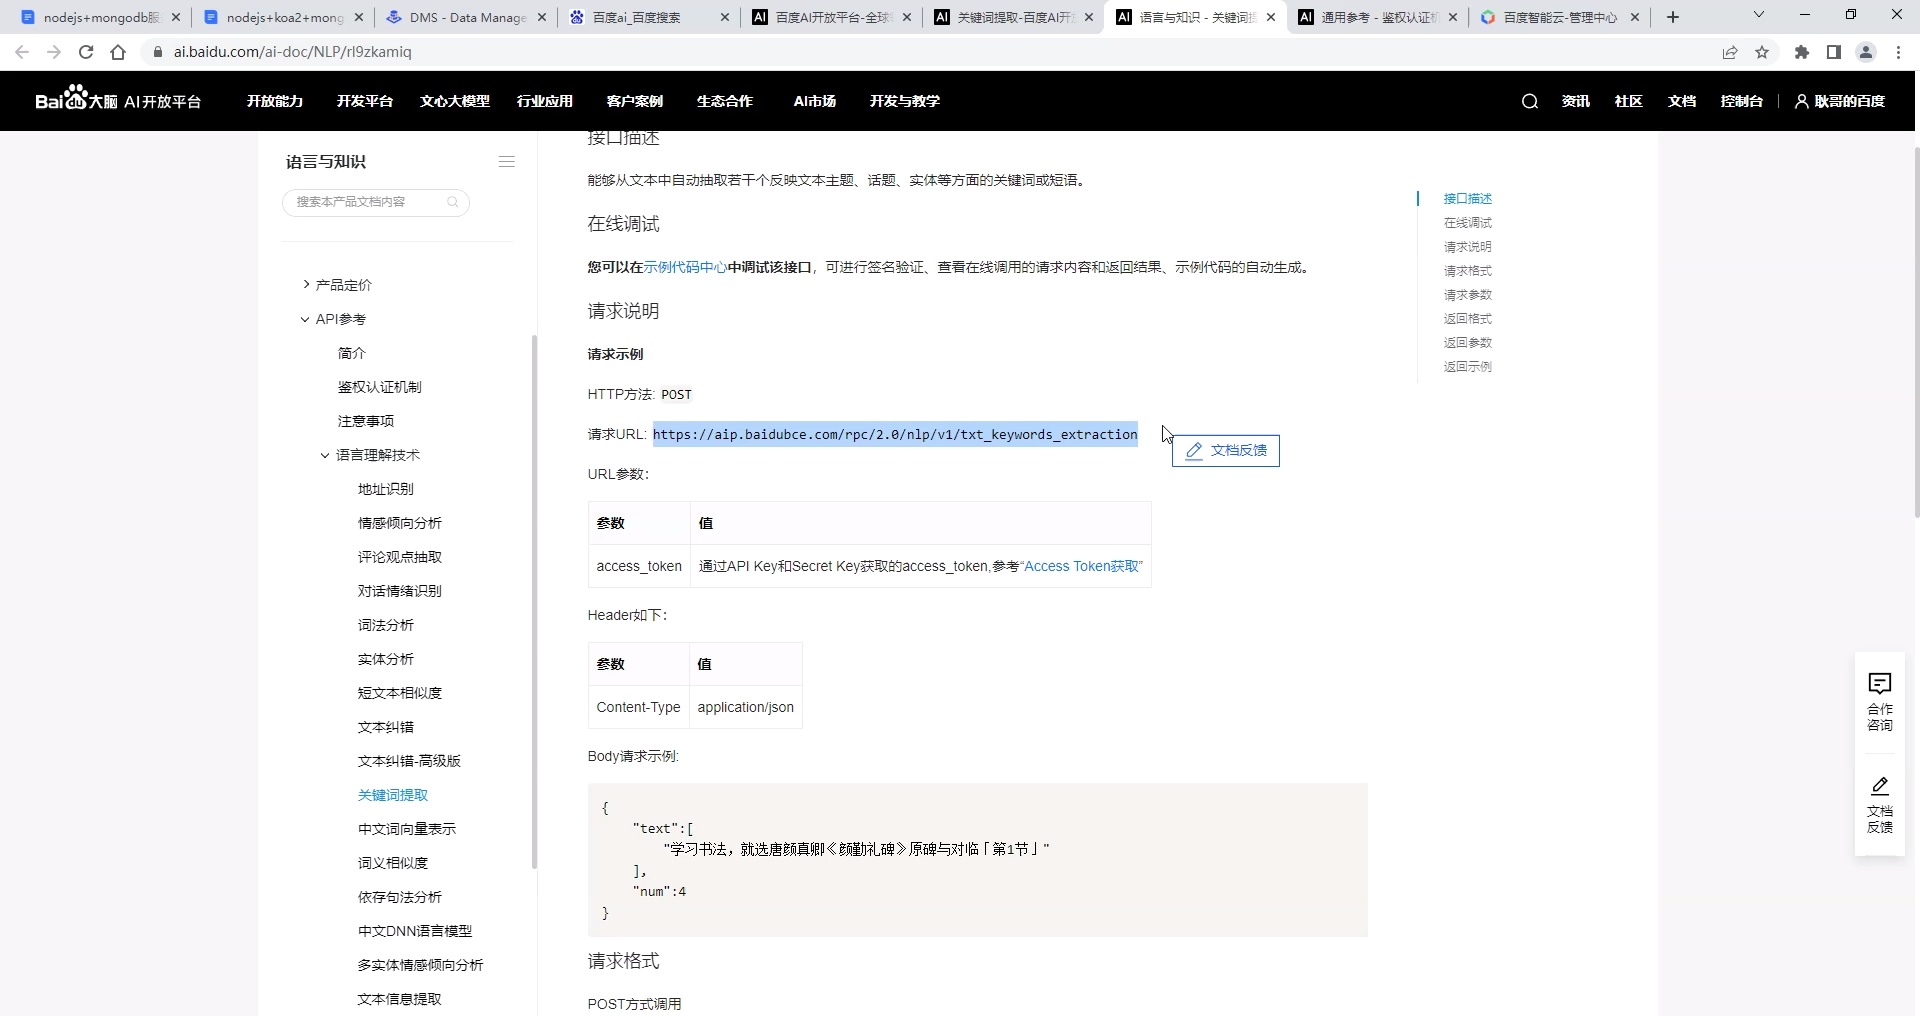The width and height of the screenshot is (1920, 1016).
Task: Click the Baidu大脑 AI开放平台 logo
Action: pos(118,100)
